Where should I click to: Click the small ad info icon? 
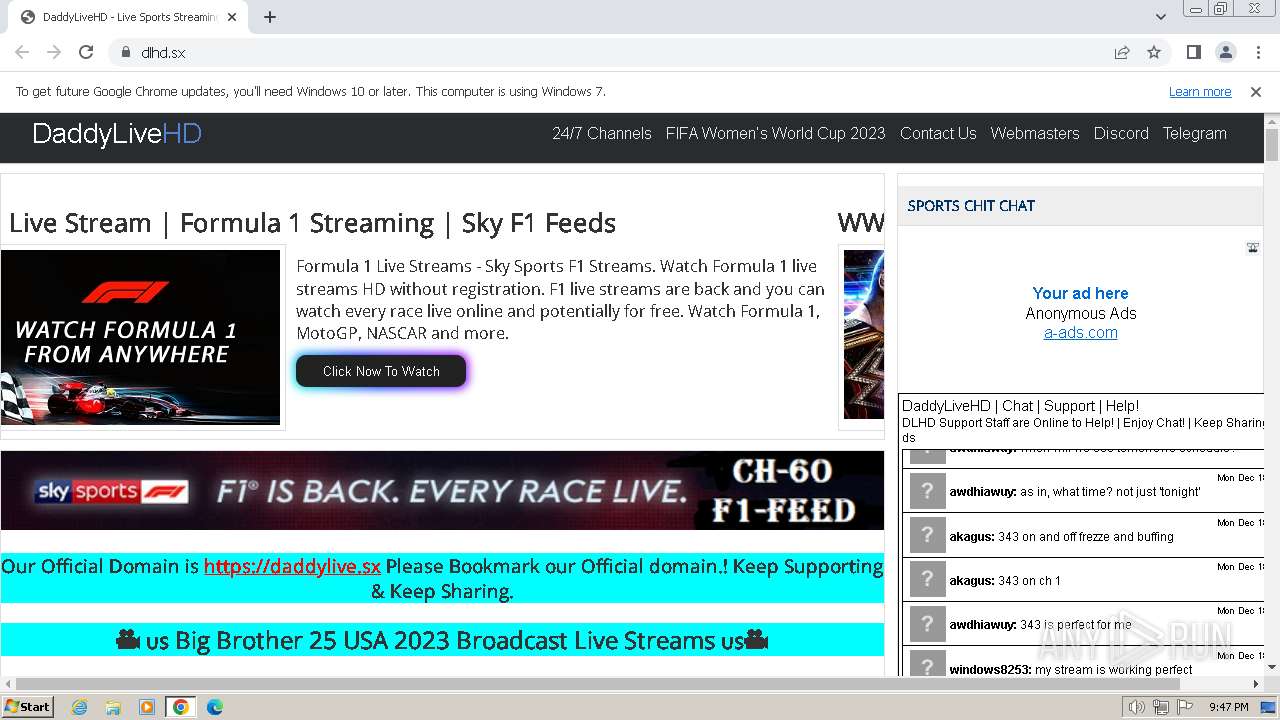tap(1252, 247)
